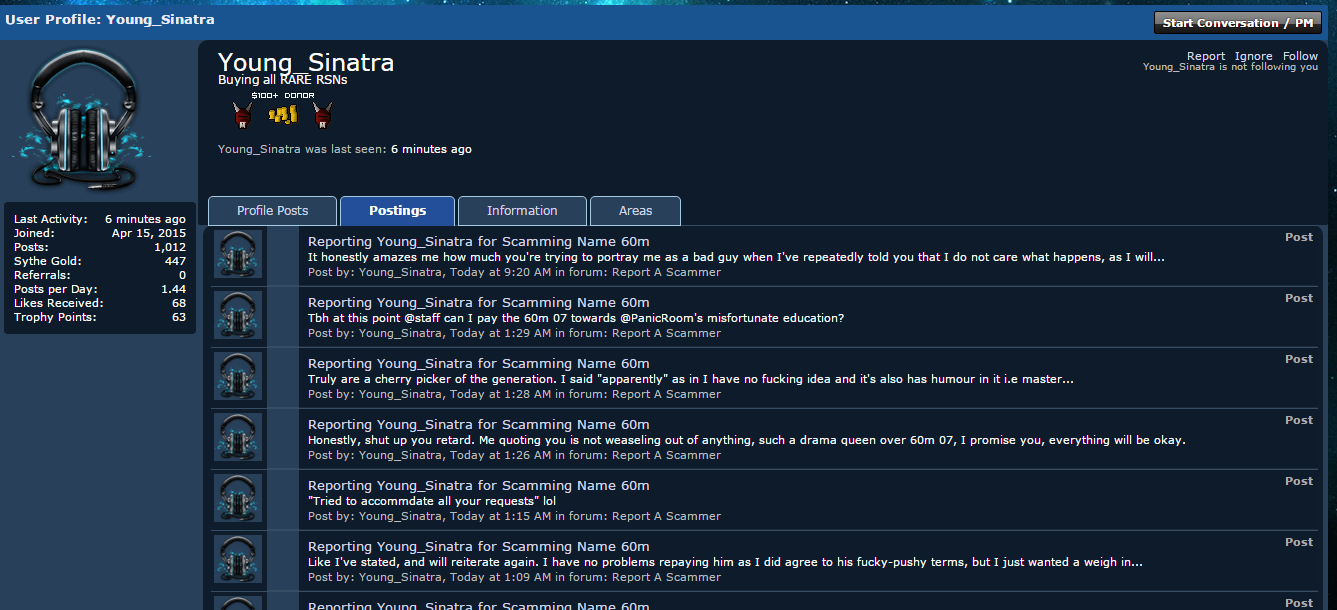Viewport: 1337px width, 610px height.
Task: Open the Report A Scammer forum link on the 1:09 AM post
Action: [666, 577]
